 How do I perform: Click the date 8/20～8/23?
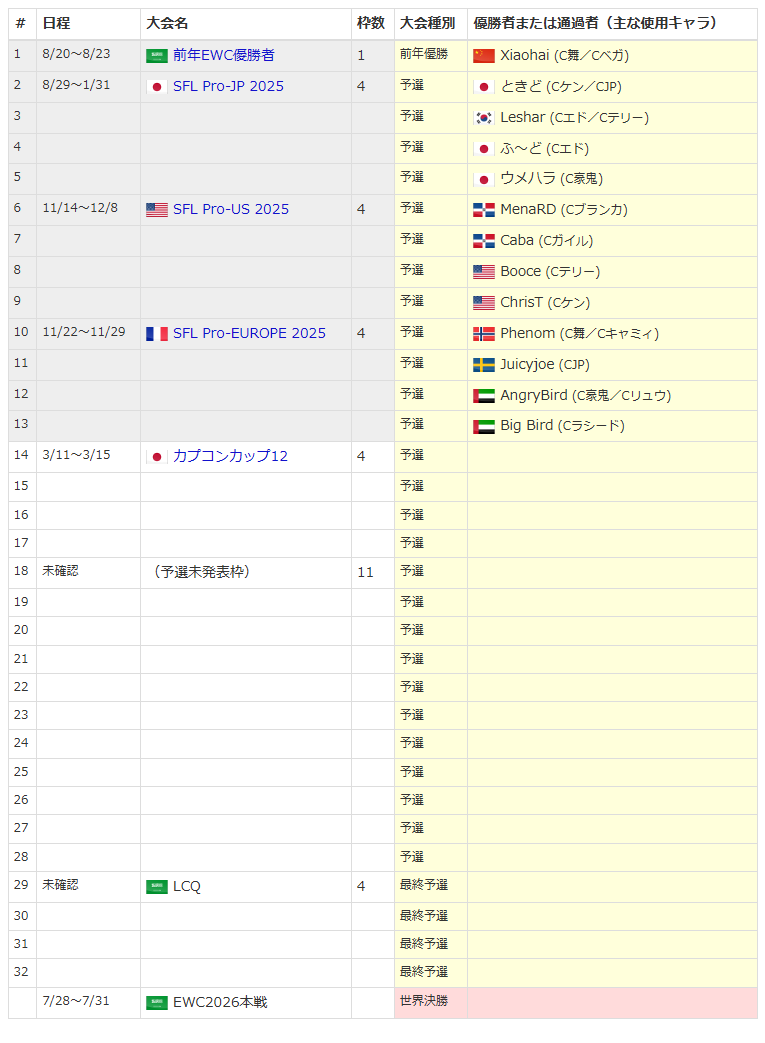[x=76, y=54]
